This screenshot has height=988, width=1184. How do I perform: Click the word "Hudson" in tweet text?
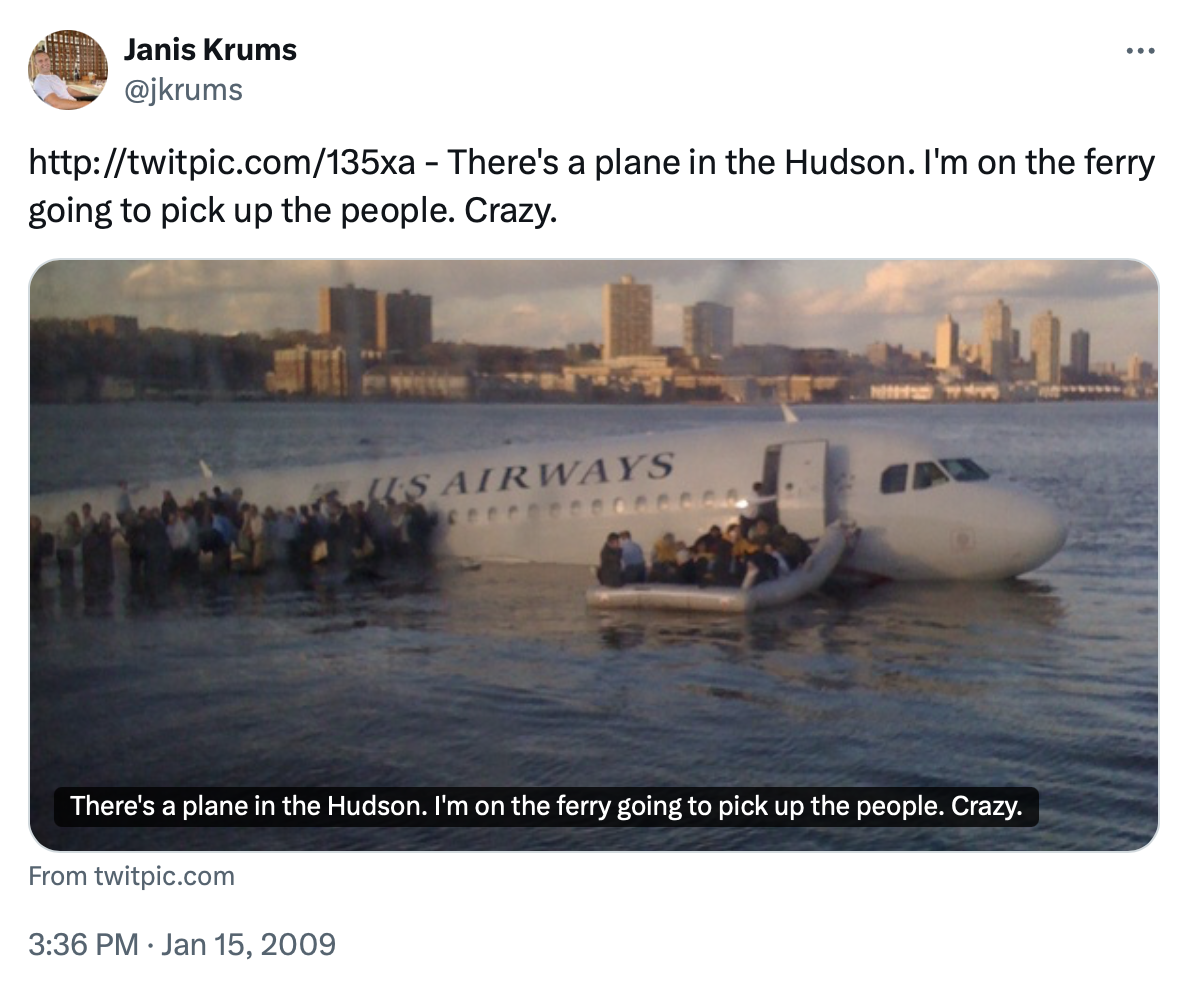[x=848, y=163]
